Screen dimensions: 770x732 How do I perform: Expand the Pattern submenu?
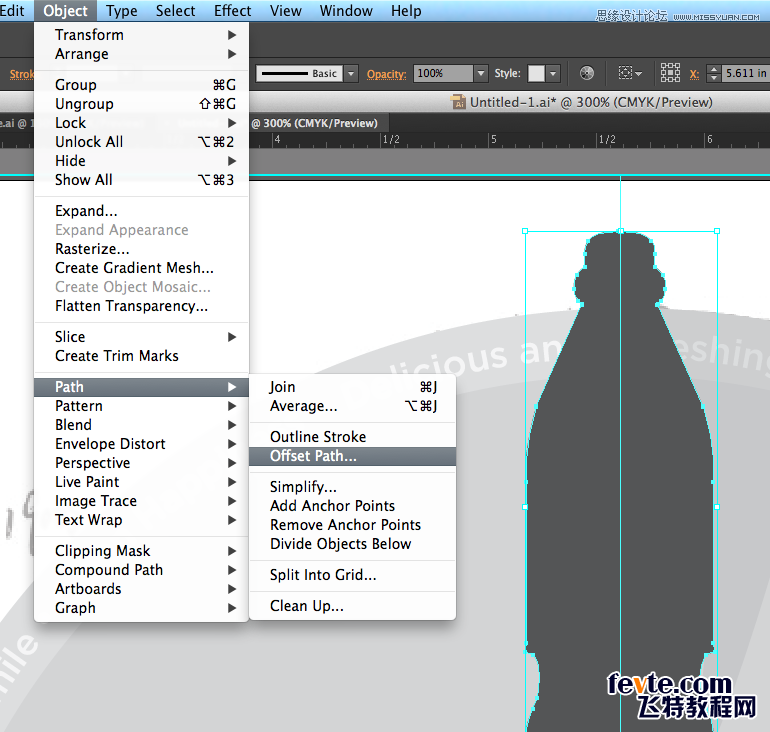[x=141, y=406]
